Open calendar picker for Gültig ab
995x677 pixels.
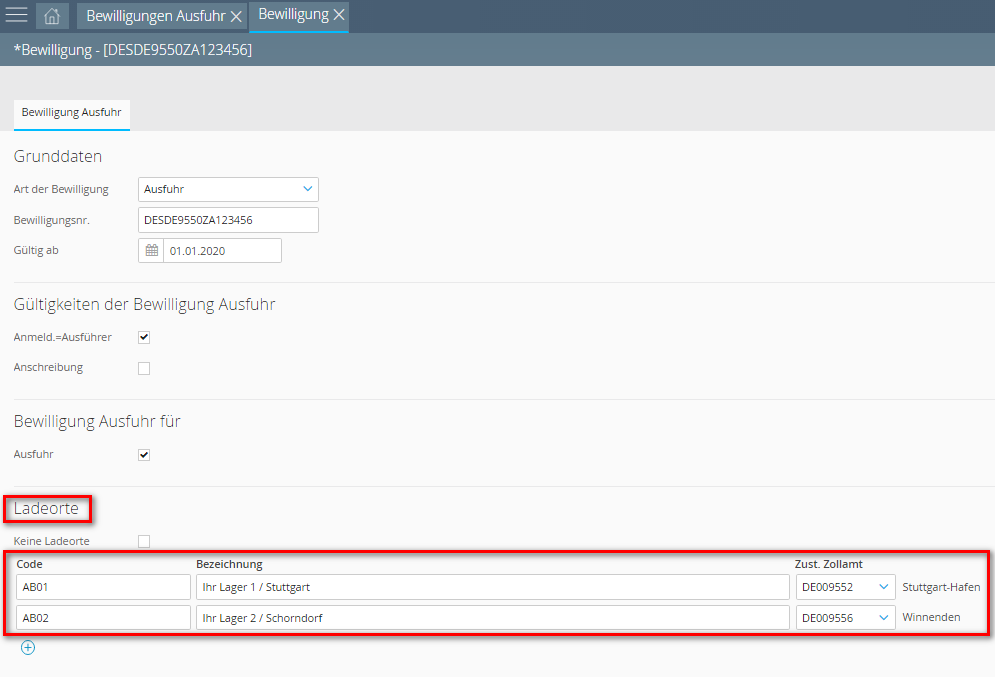coord(152,251)
